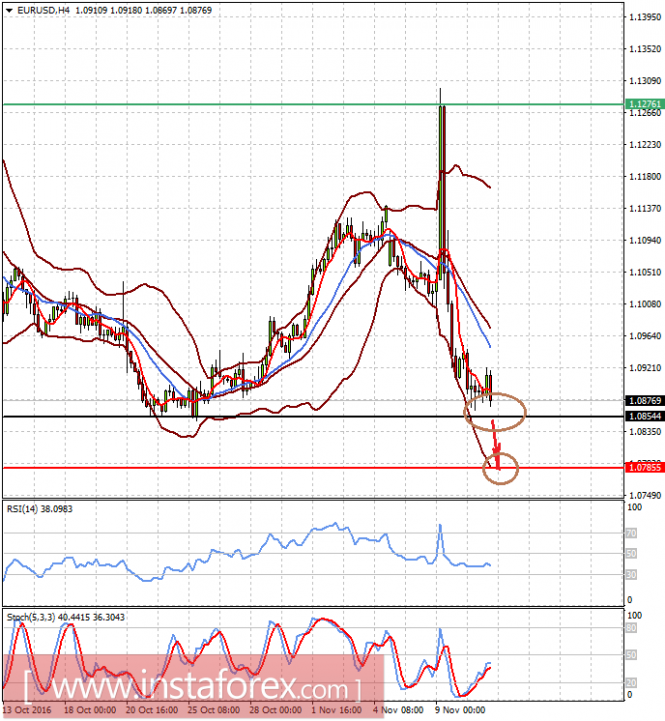Click the 25 Oct 08:00 time label

(213, 710)
